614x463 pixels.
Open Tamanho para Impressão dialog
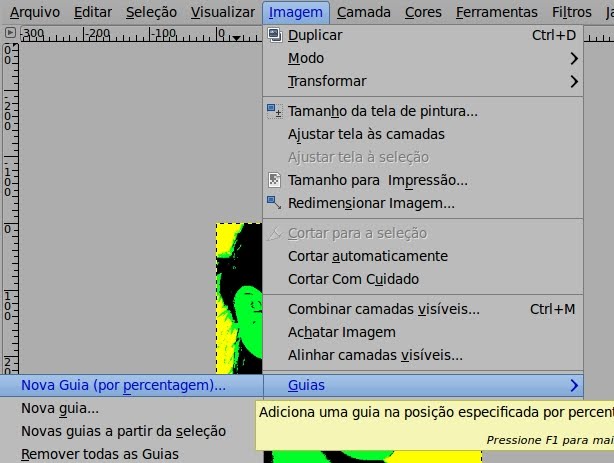tap(423, 180)
